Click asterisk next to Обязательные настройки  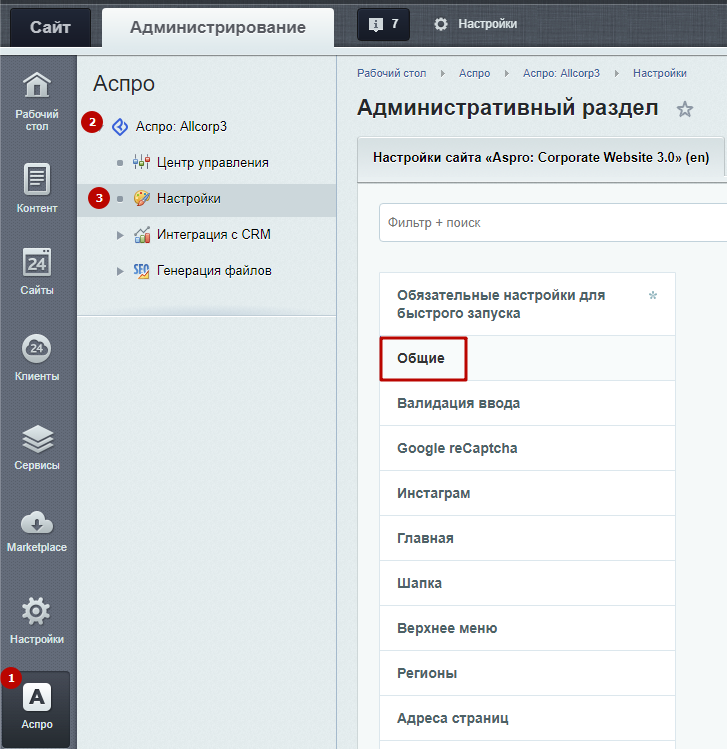coord(652,296)
